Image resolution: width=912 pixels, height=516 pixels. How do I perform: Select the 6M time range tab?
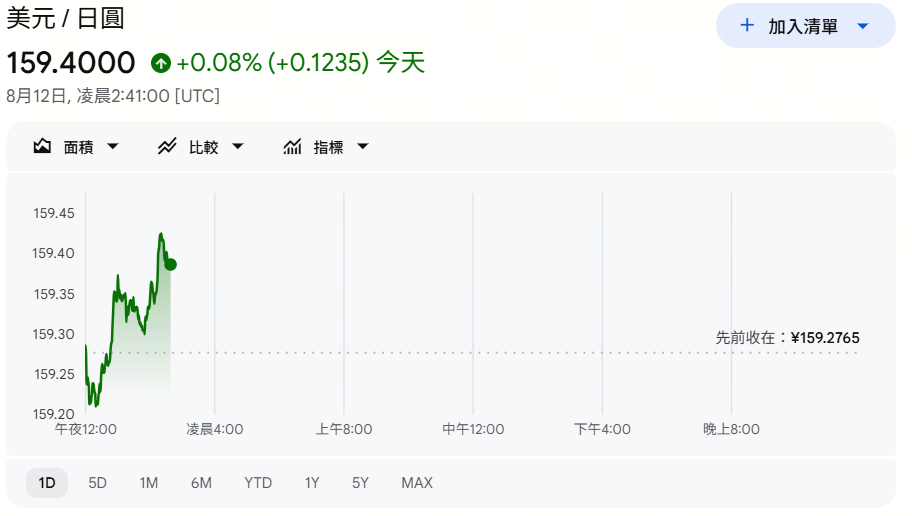click(201, 483)
